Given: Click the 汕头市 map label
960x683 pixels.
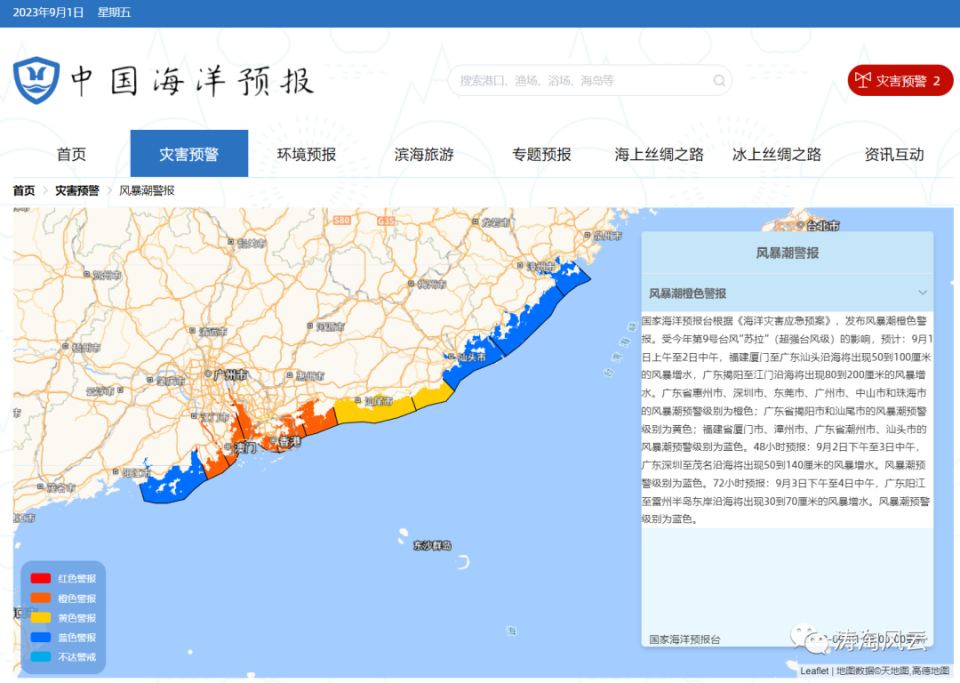Looking at the screenshot, I should point(471,356).
